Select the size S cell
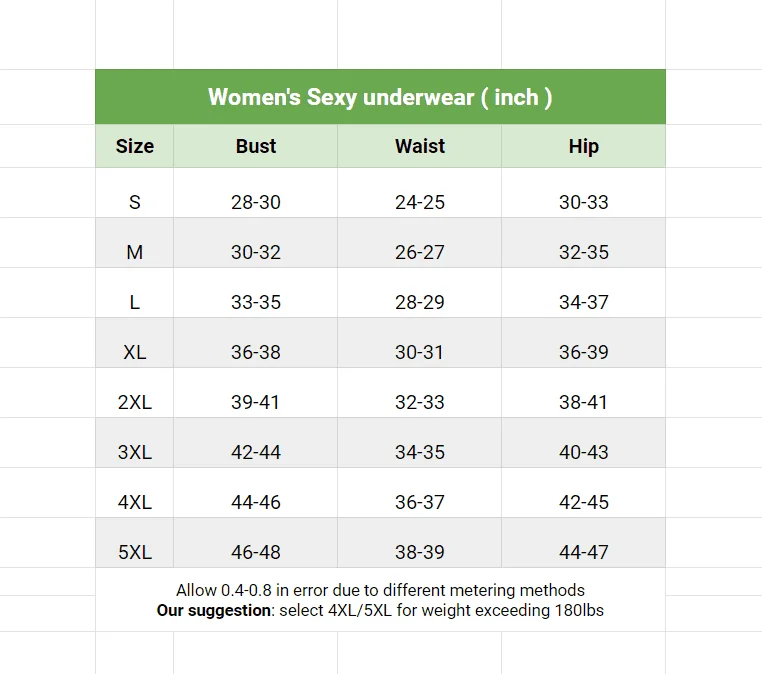762x674 pixels. click(x=135, y=202)
